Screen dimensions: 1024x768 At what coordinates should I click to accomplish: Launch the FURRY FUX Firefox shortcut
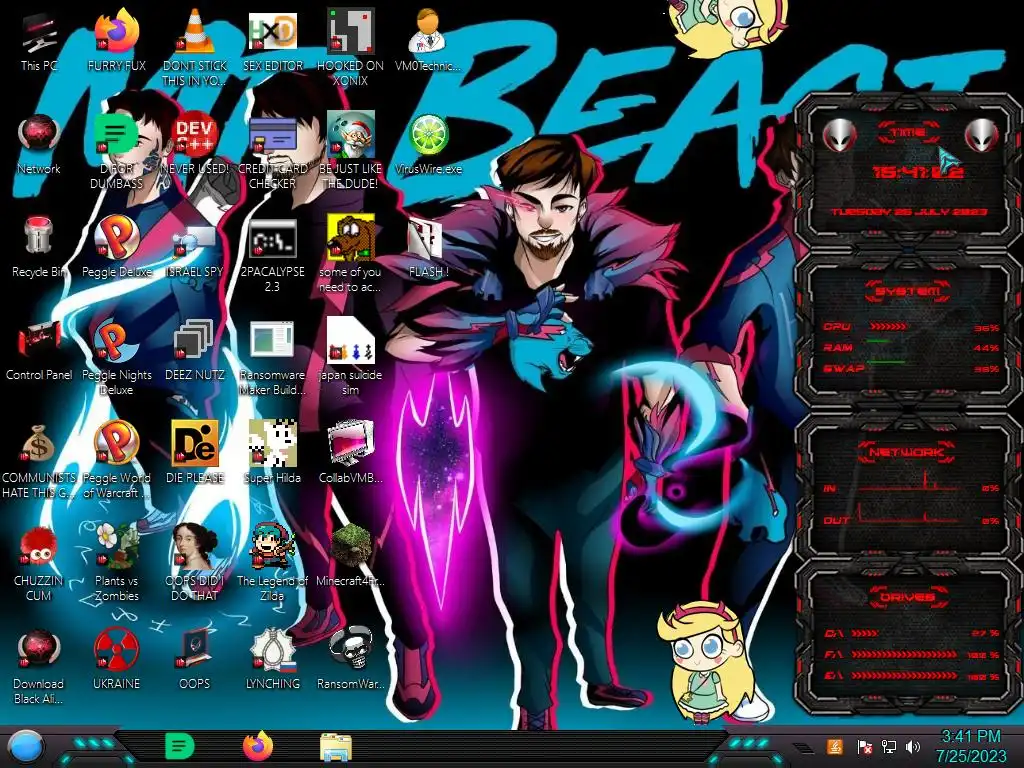click(116, 41)
